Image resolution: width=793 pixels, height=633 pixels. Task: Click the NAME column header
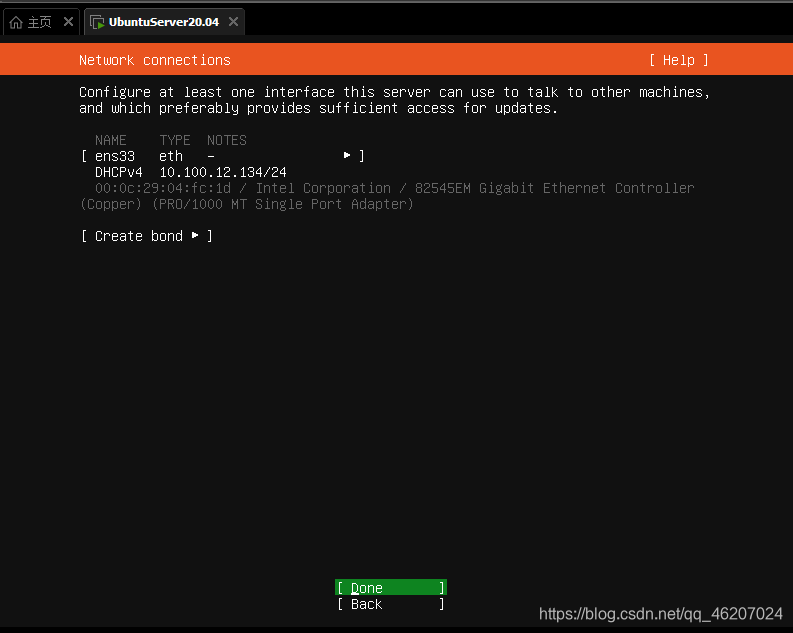[111, 140]
